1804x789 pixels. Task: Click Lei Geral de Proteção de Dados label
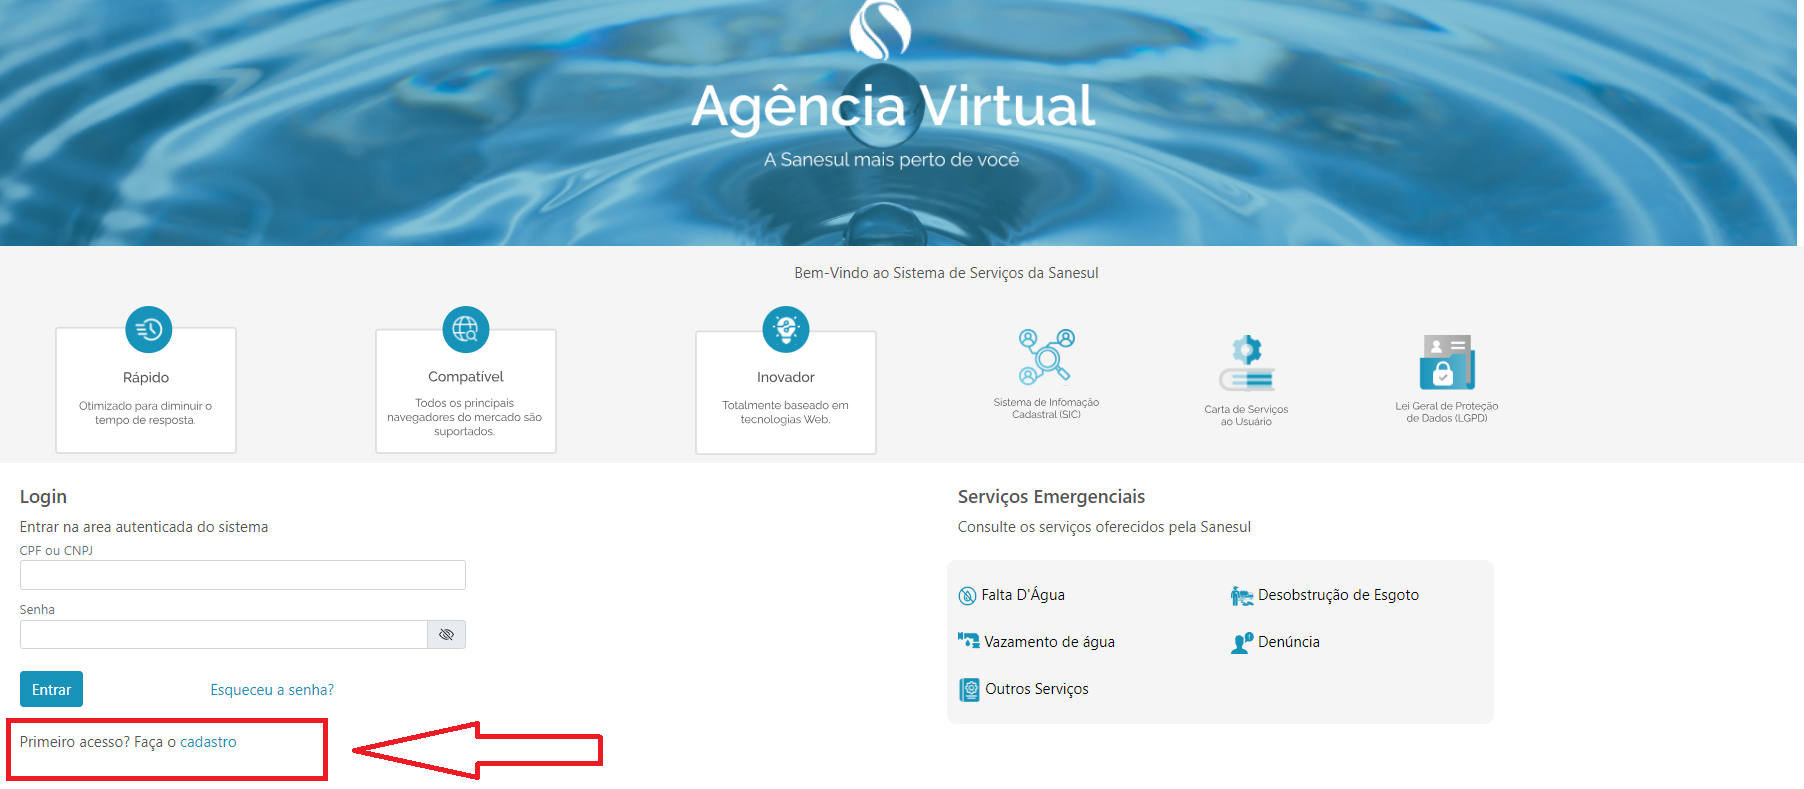click(1447, 412)
